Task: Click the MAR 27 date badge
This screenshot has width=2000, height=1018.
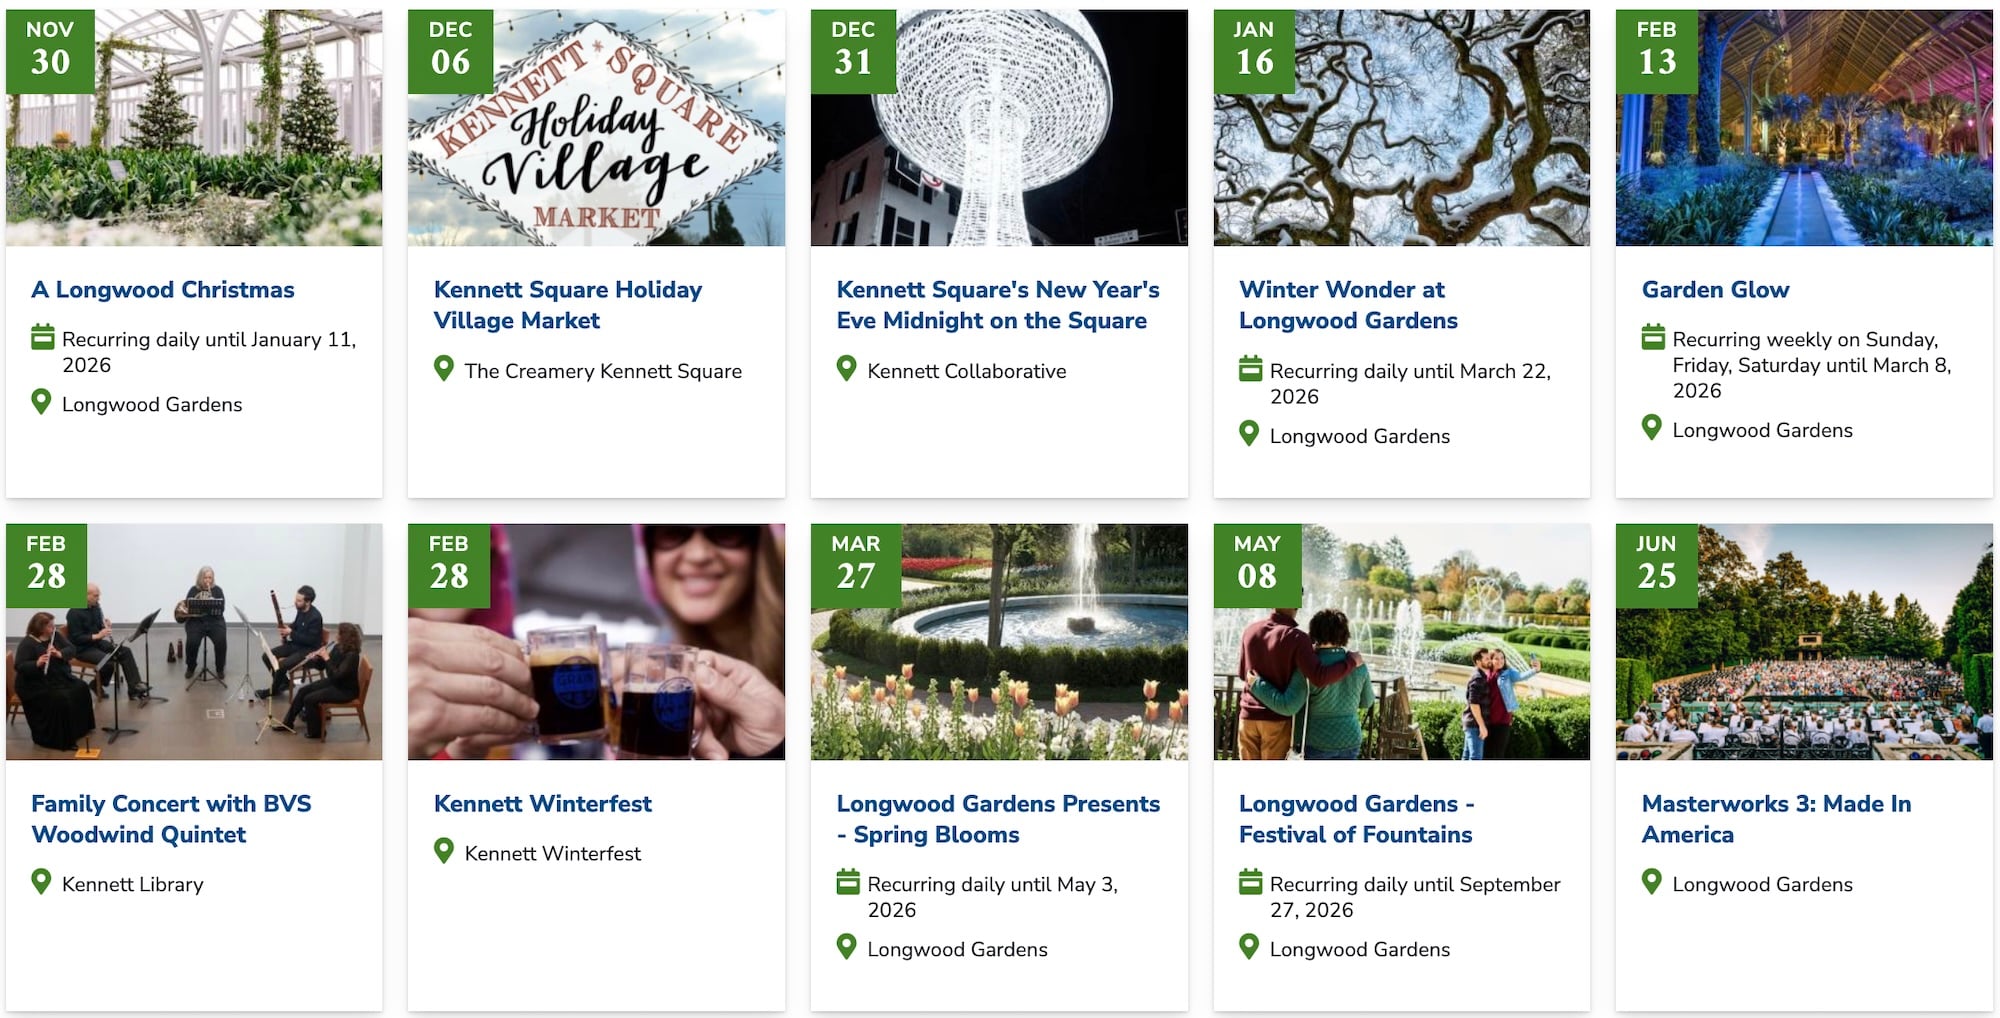Action: point(856,564)
